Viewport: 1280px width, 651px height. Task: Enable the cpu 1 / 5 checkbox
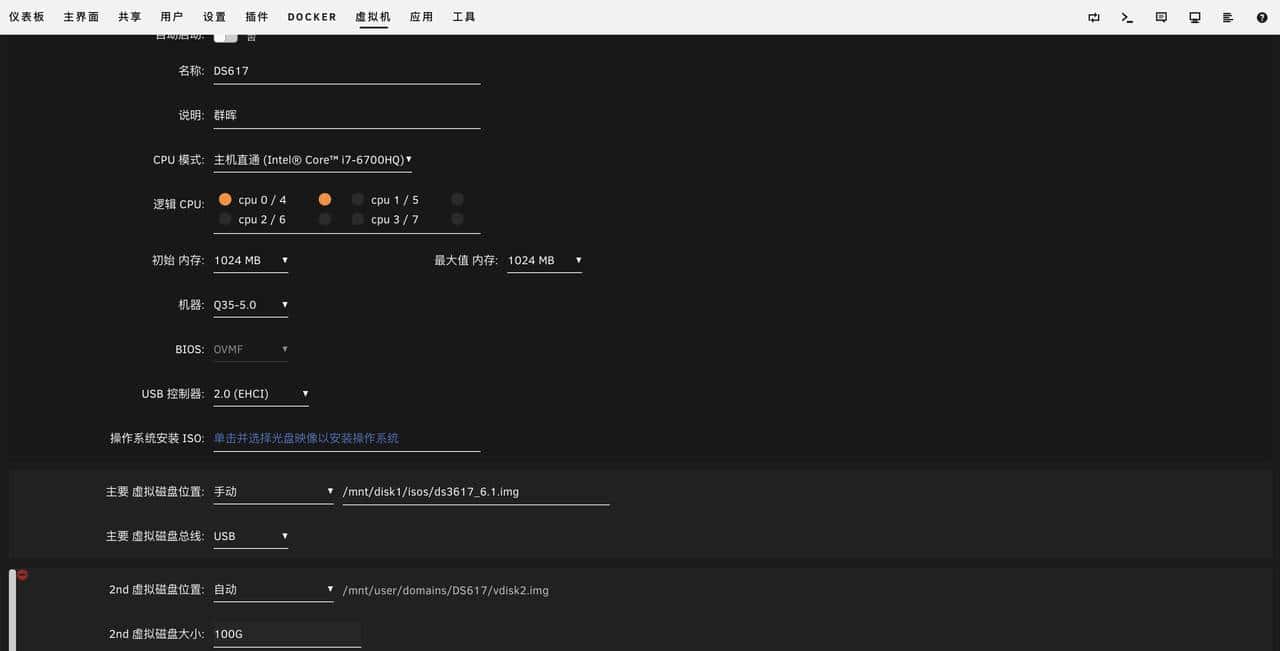[x=357, y=199]
